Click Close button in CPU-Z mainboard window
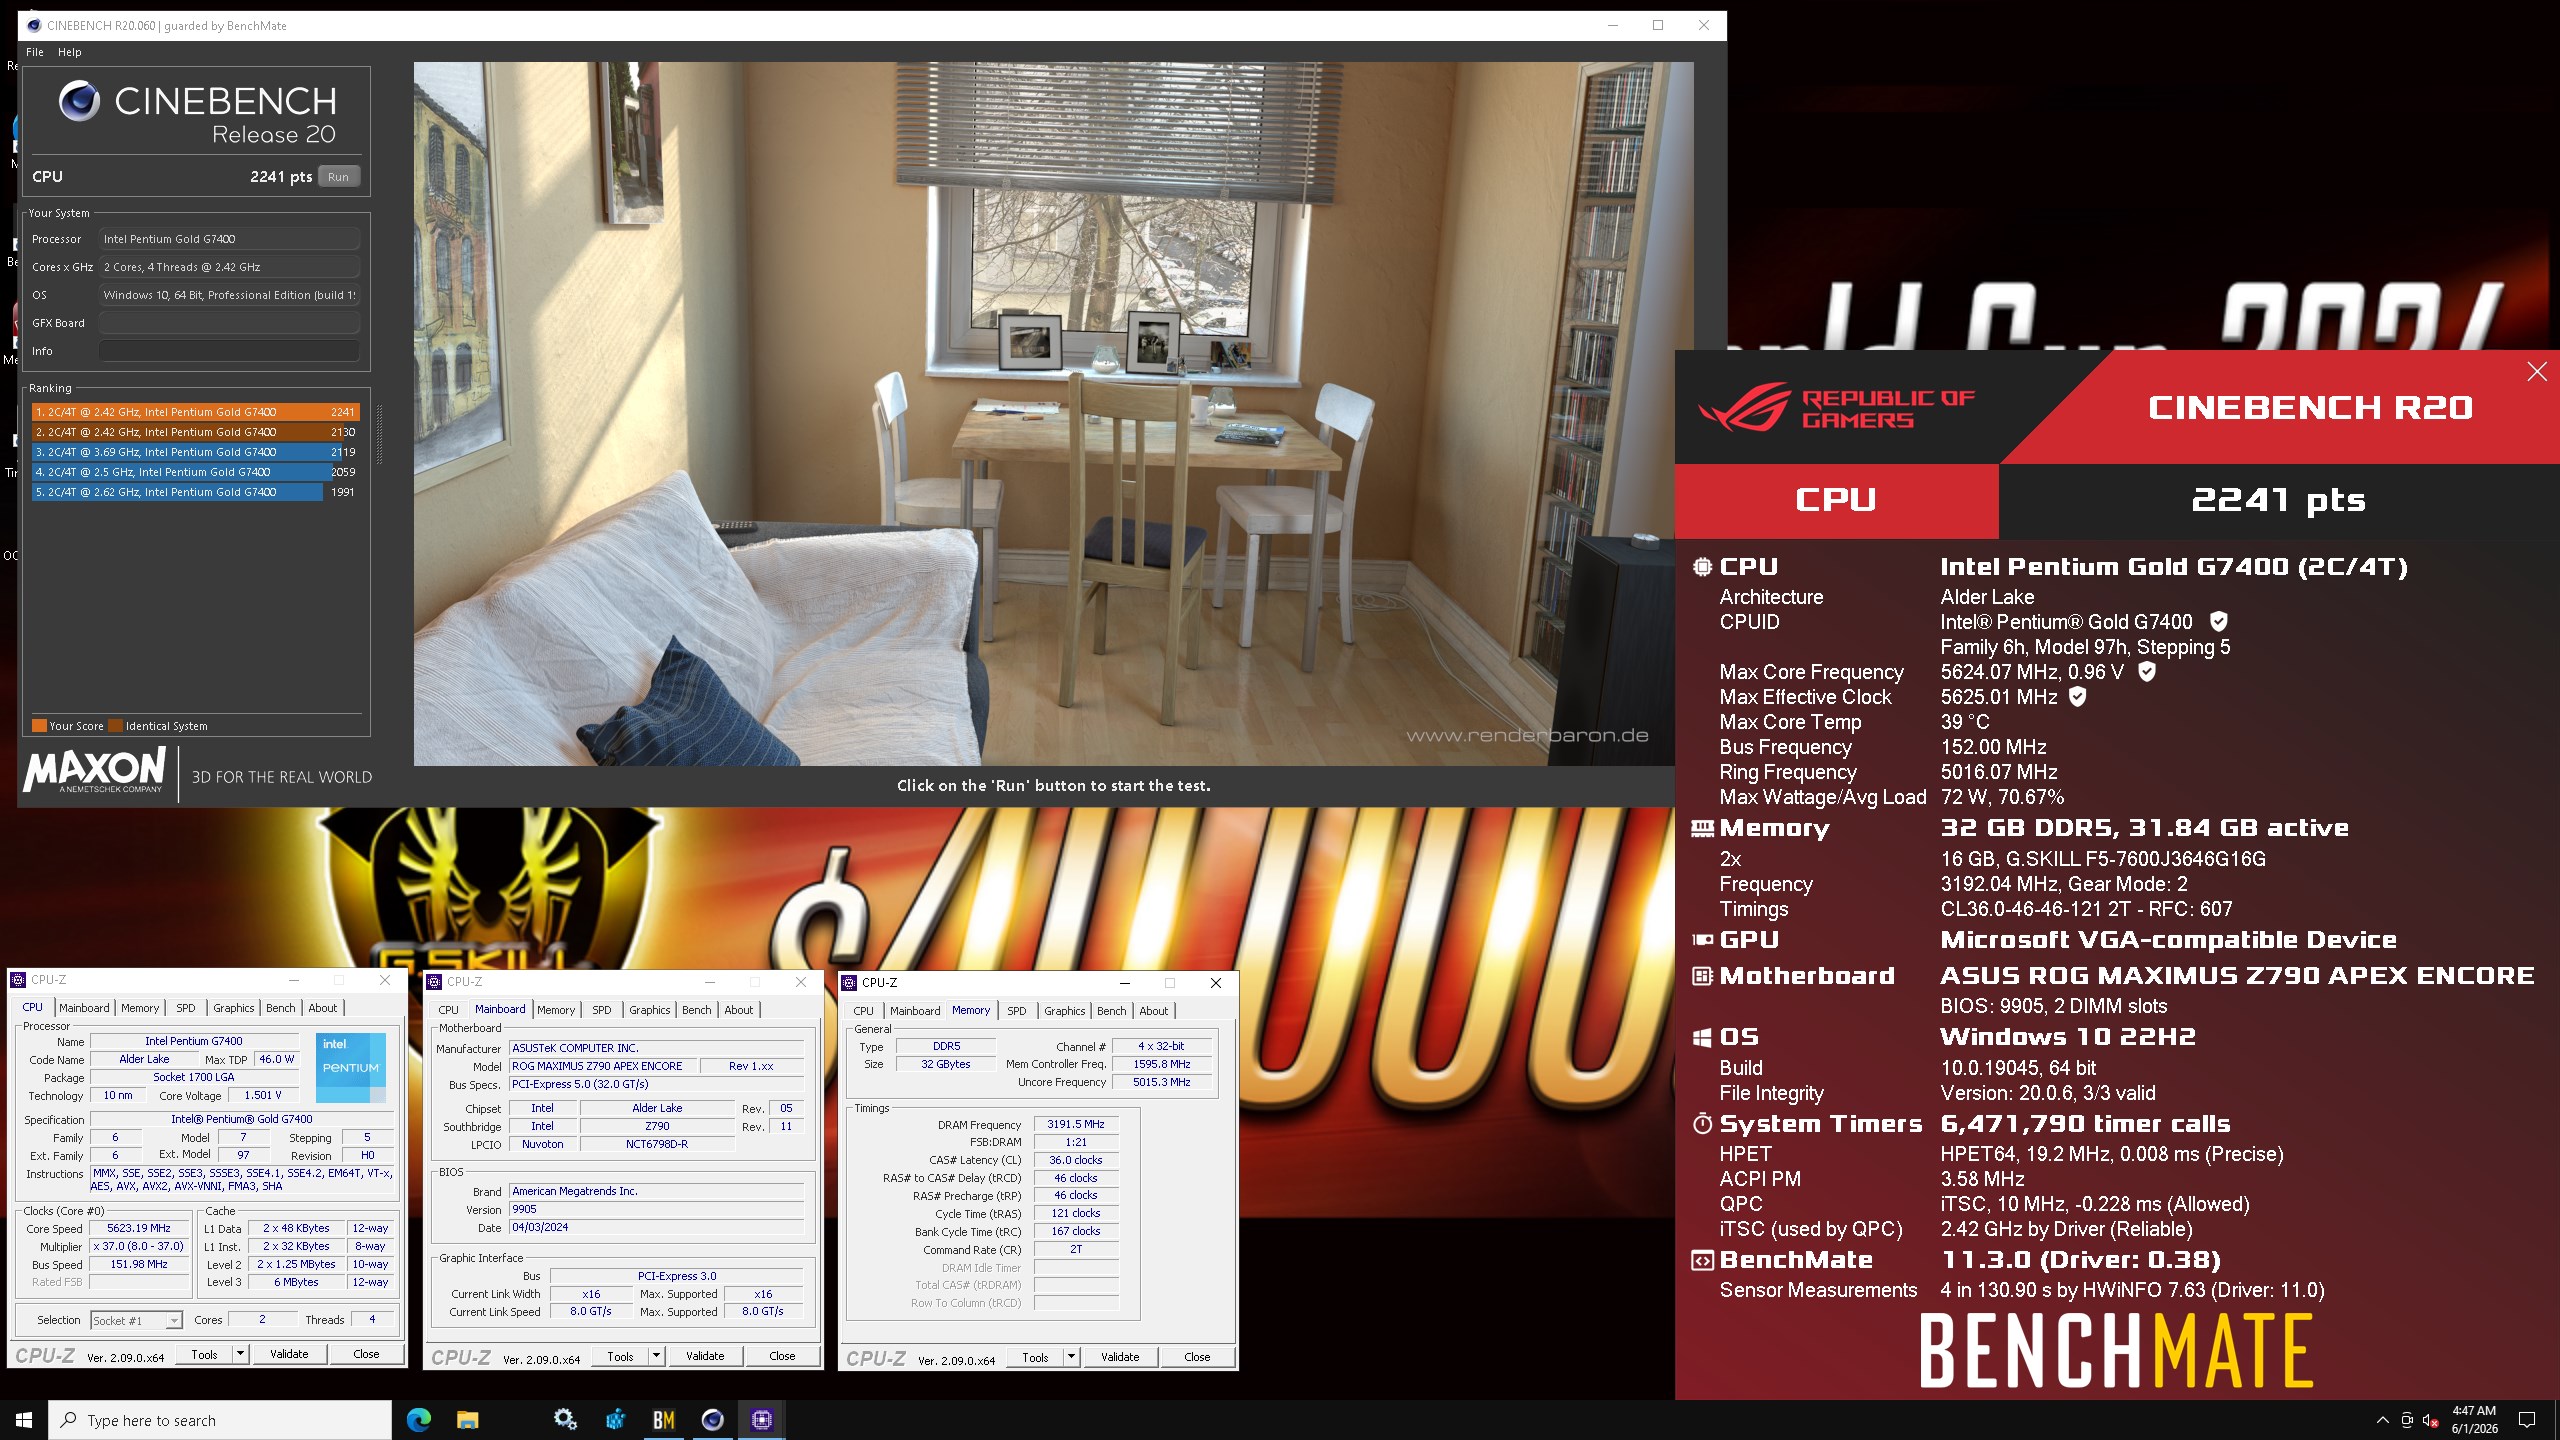This screenshot has width=2560, height=1440. coord(782,1357)
